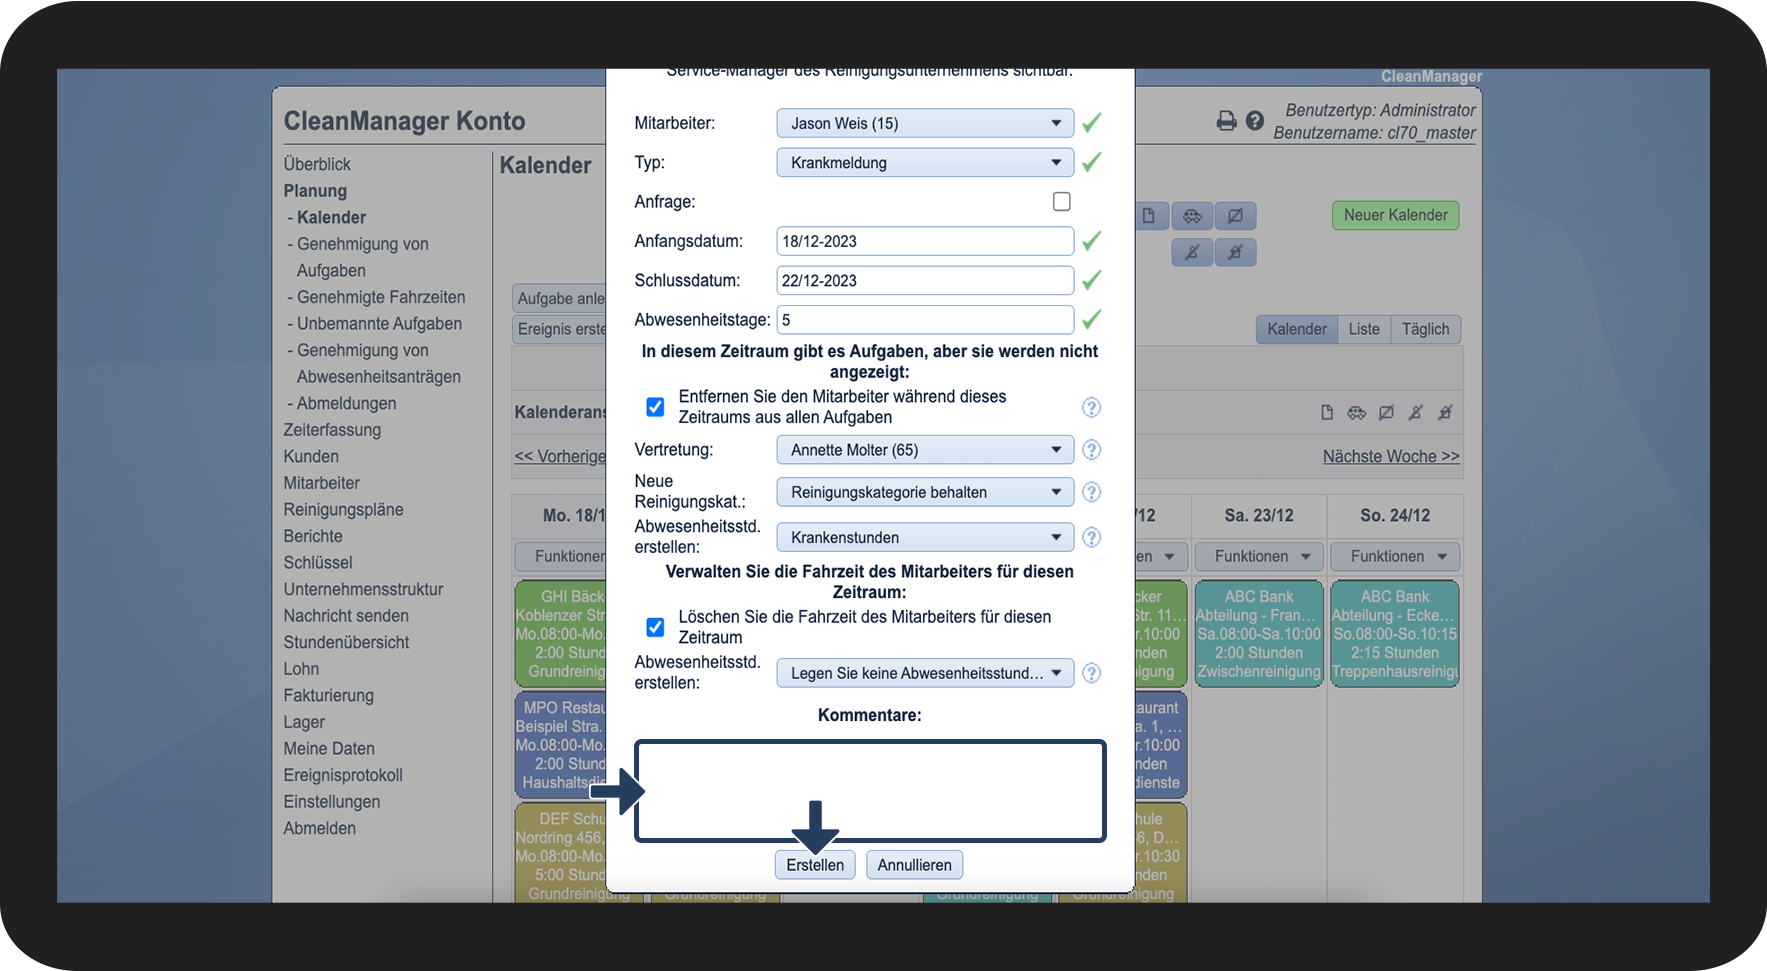Click 'Benutzername: cl70_master' text
Screen dimensions: 1767x971
[1374, 133]
